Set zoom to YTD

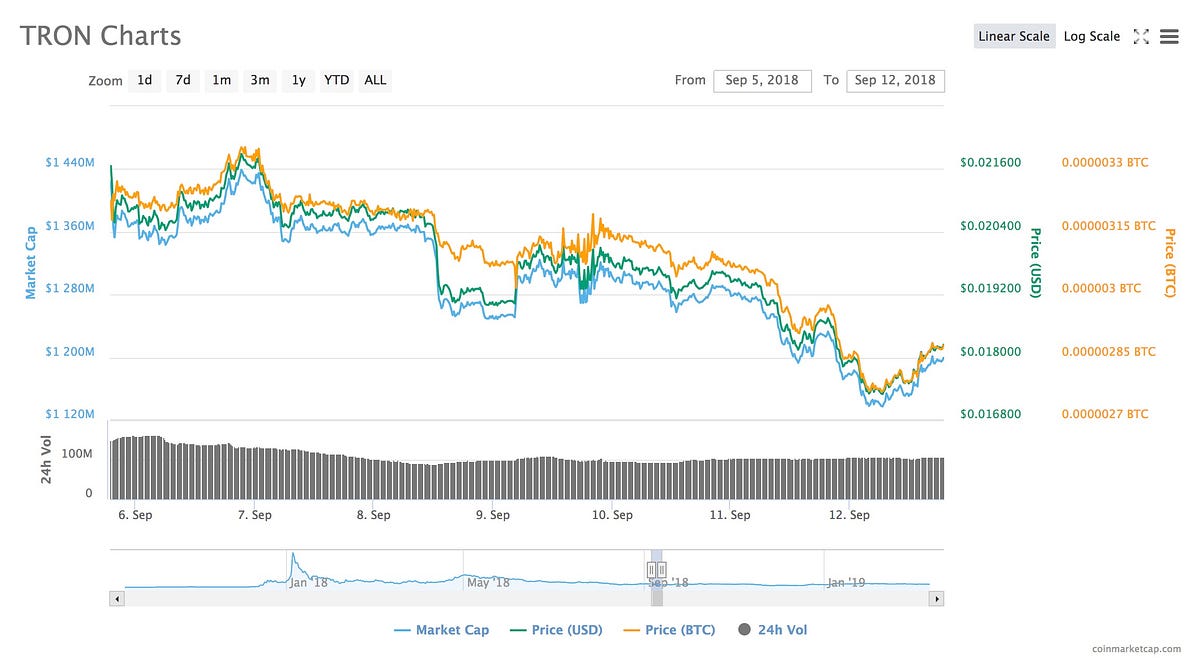337,80
